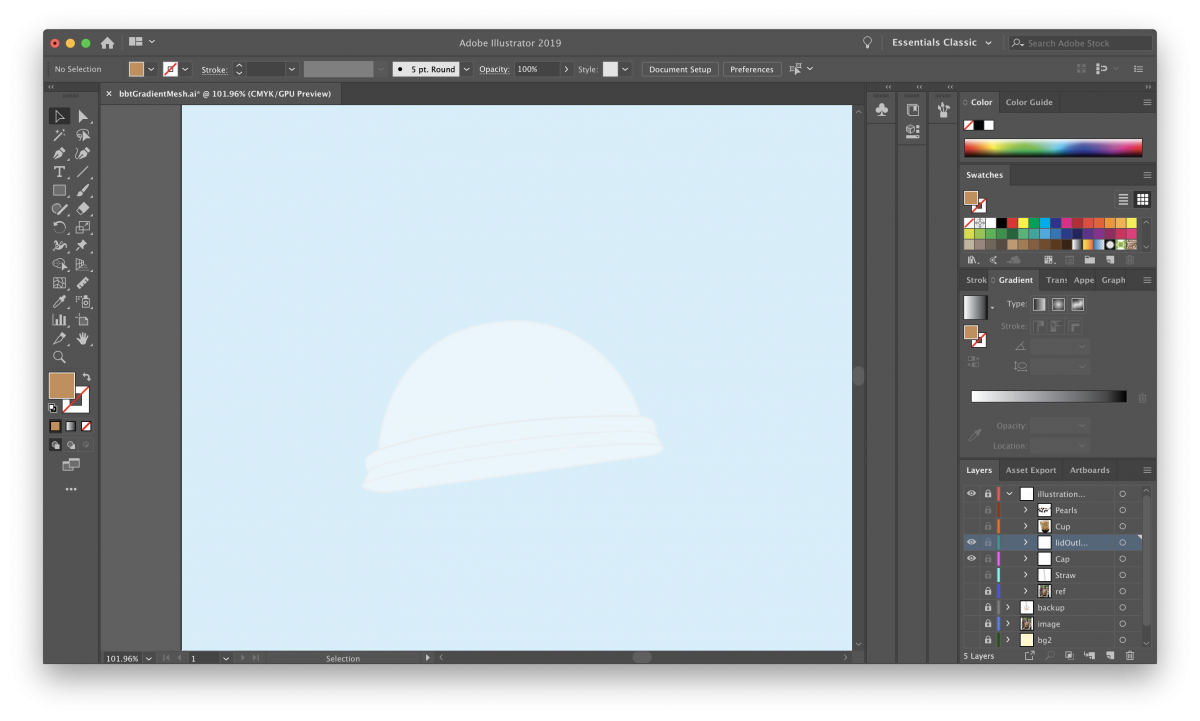Expand the Pearls sublayer
1200x721 pixels.
click(1026, 510)
